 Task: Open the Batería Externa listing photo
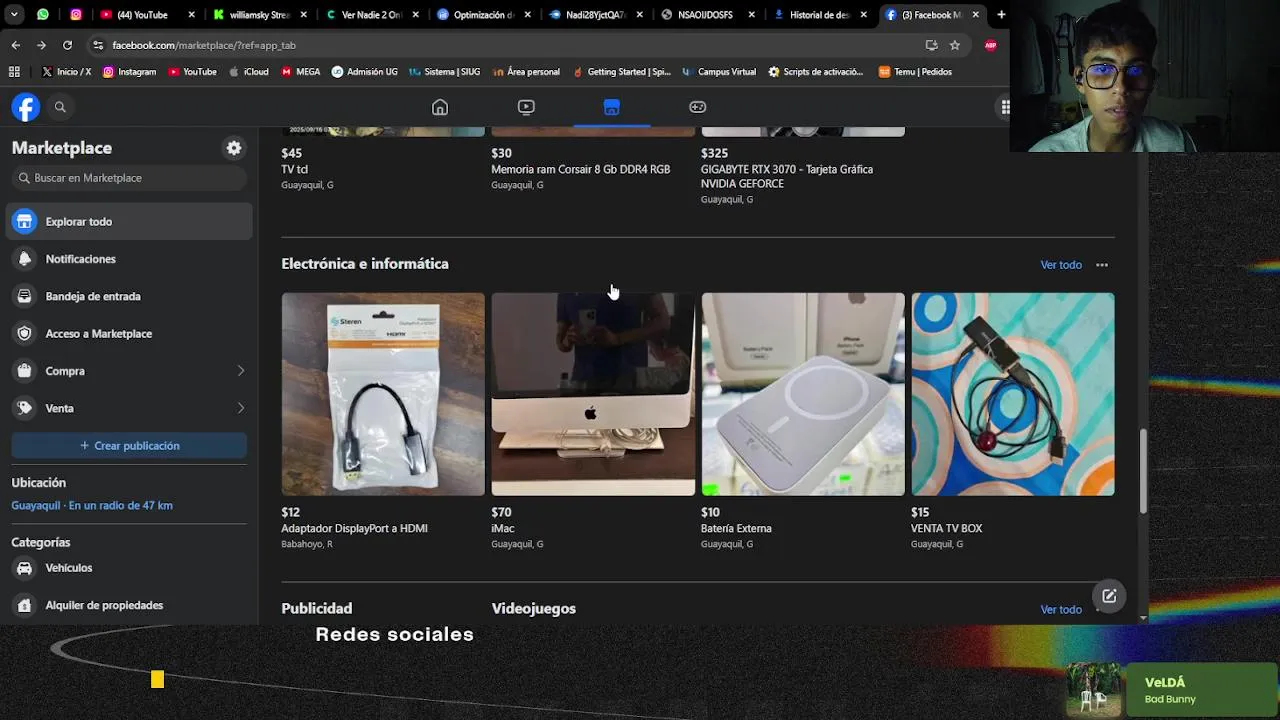click(803, 394)
